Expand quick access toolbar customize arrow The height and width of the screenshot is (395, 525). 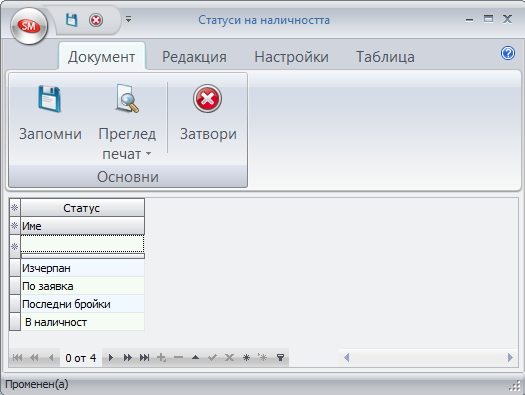tap(128, 19)
